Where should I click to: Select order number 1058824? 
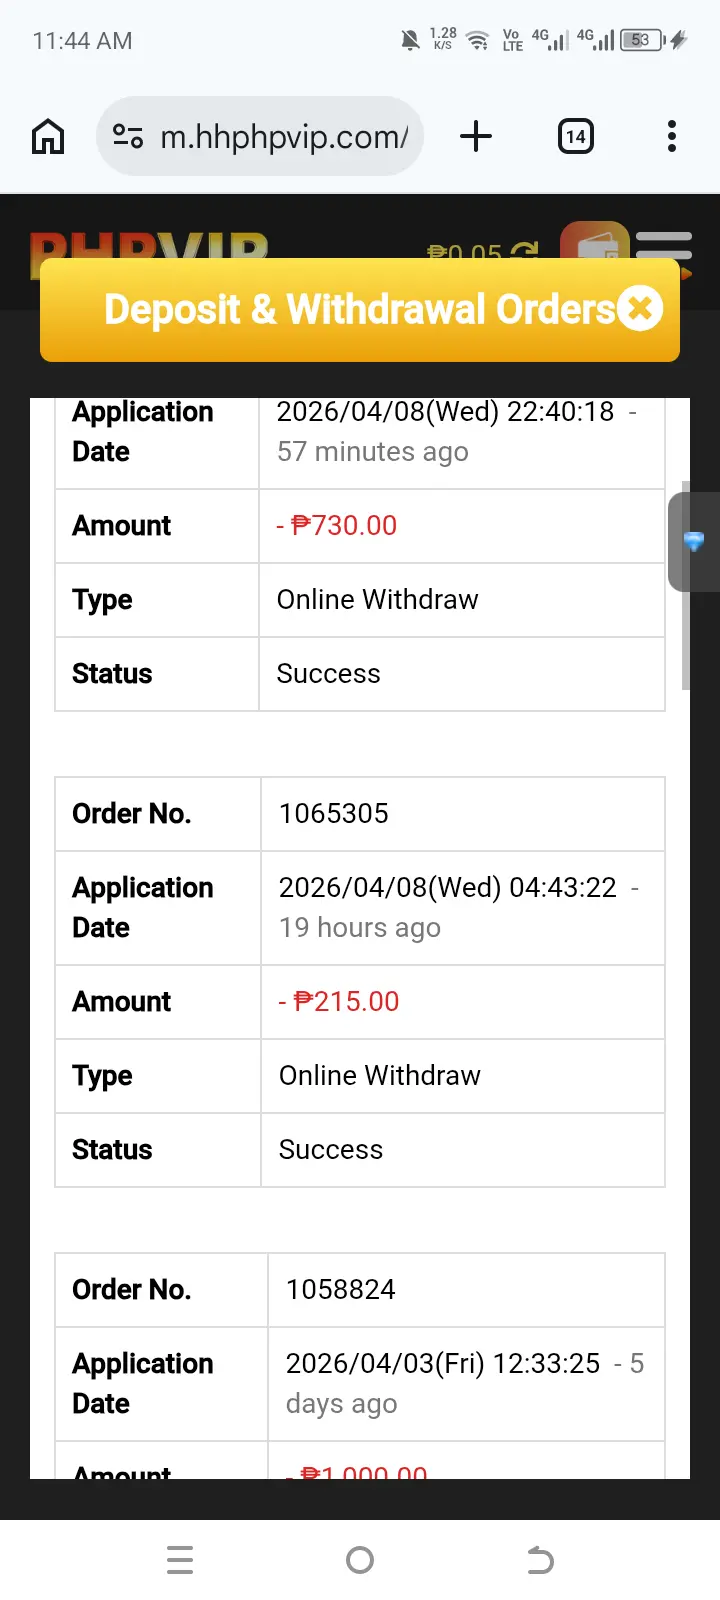click(x=341, y=1289)
